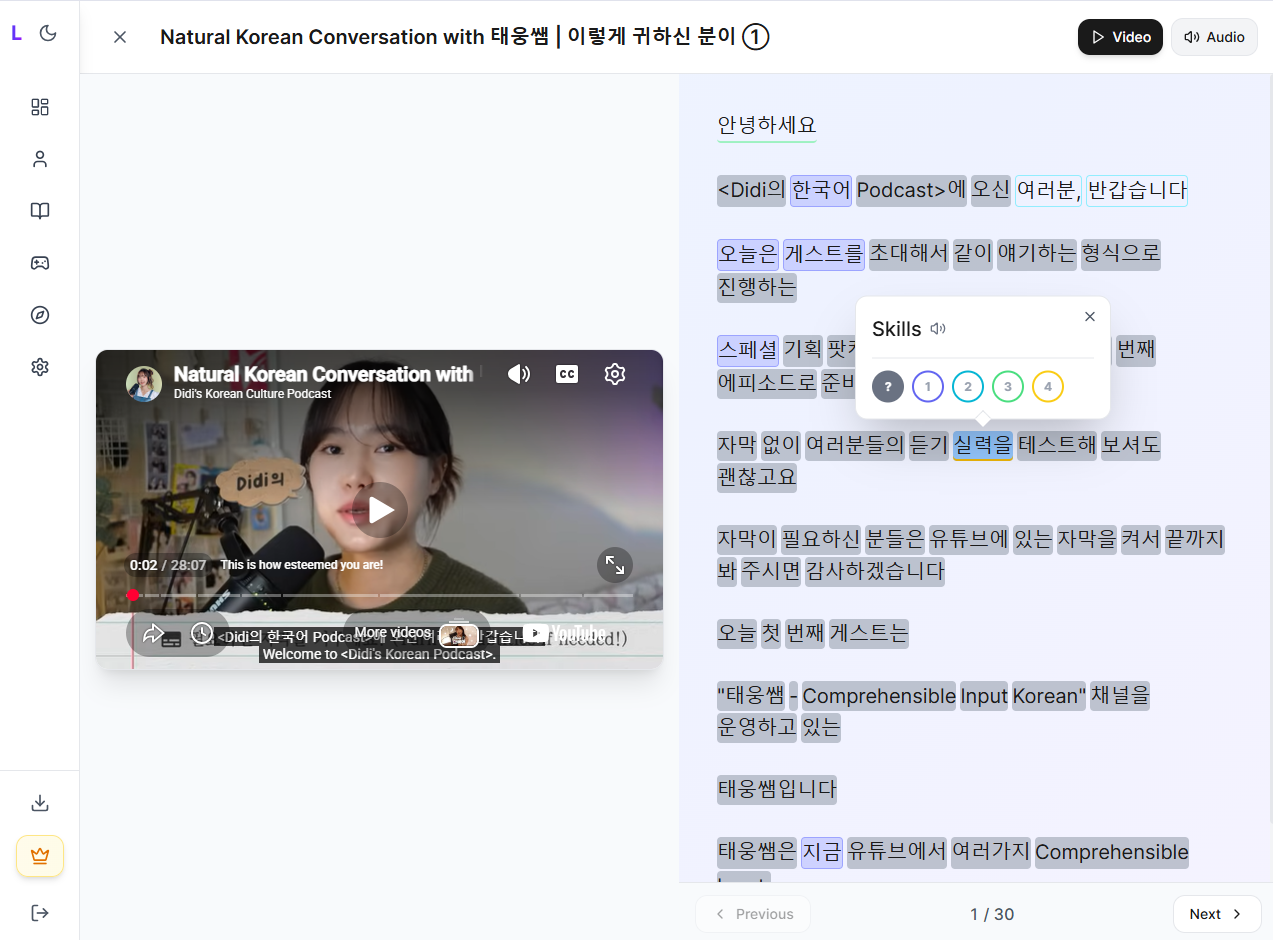This screenshot has height=940, width=1273.
Task: Open the library book icon in sidebar
Action: pos(40,211)
